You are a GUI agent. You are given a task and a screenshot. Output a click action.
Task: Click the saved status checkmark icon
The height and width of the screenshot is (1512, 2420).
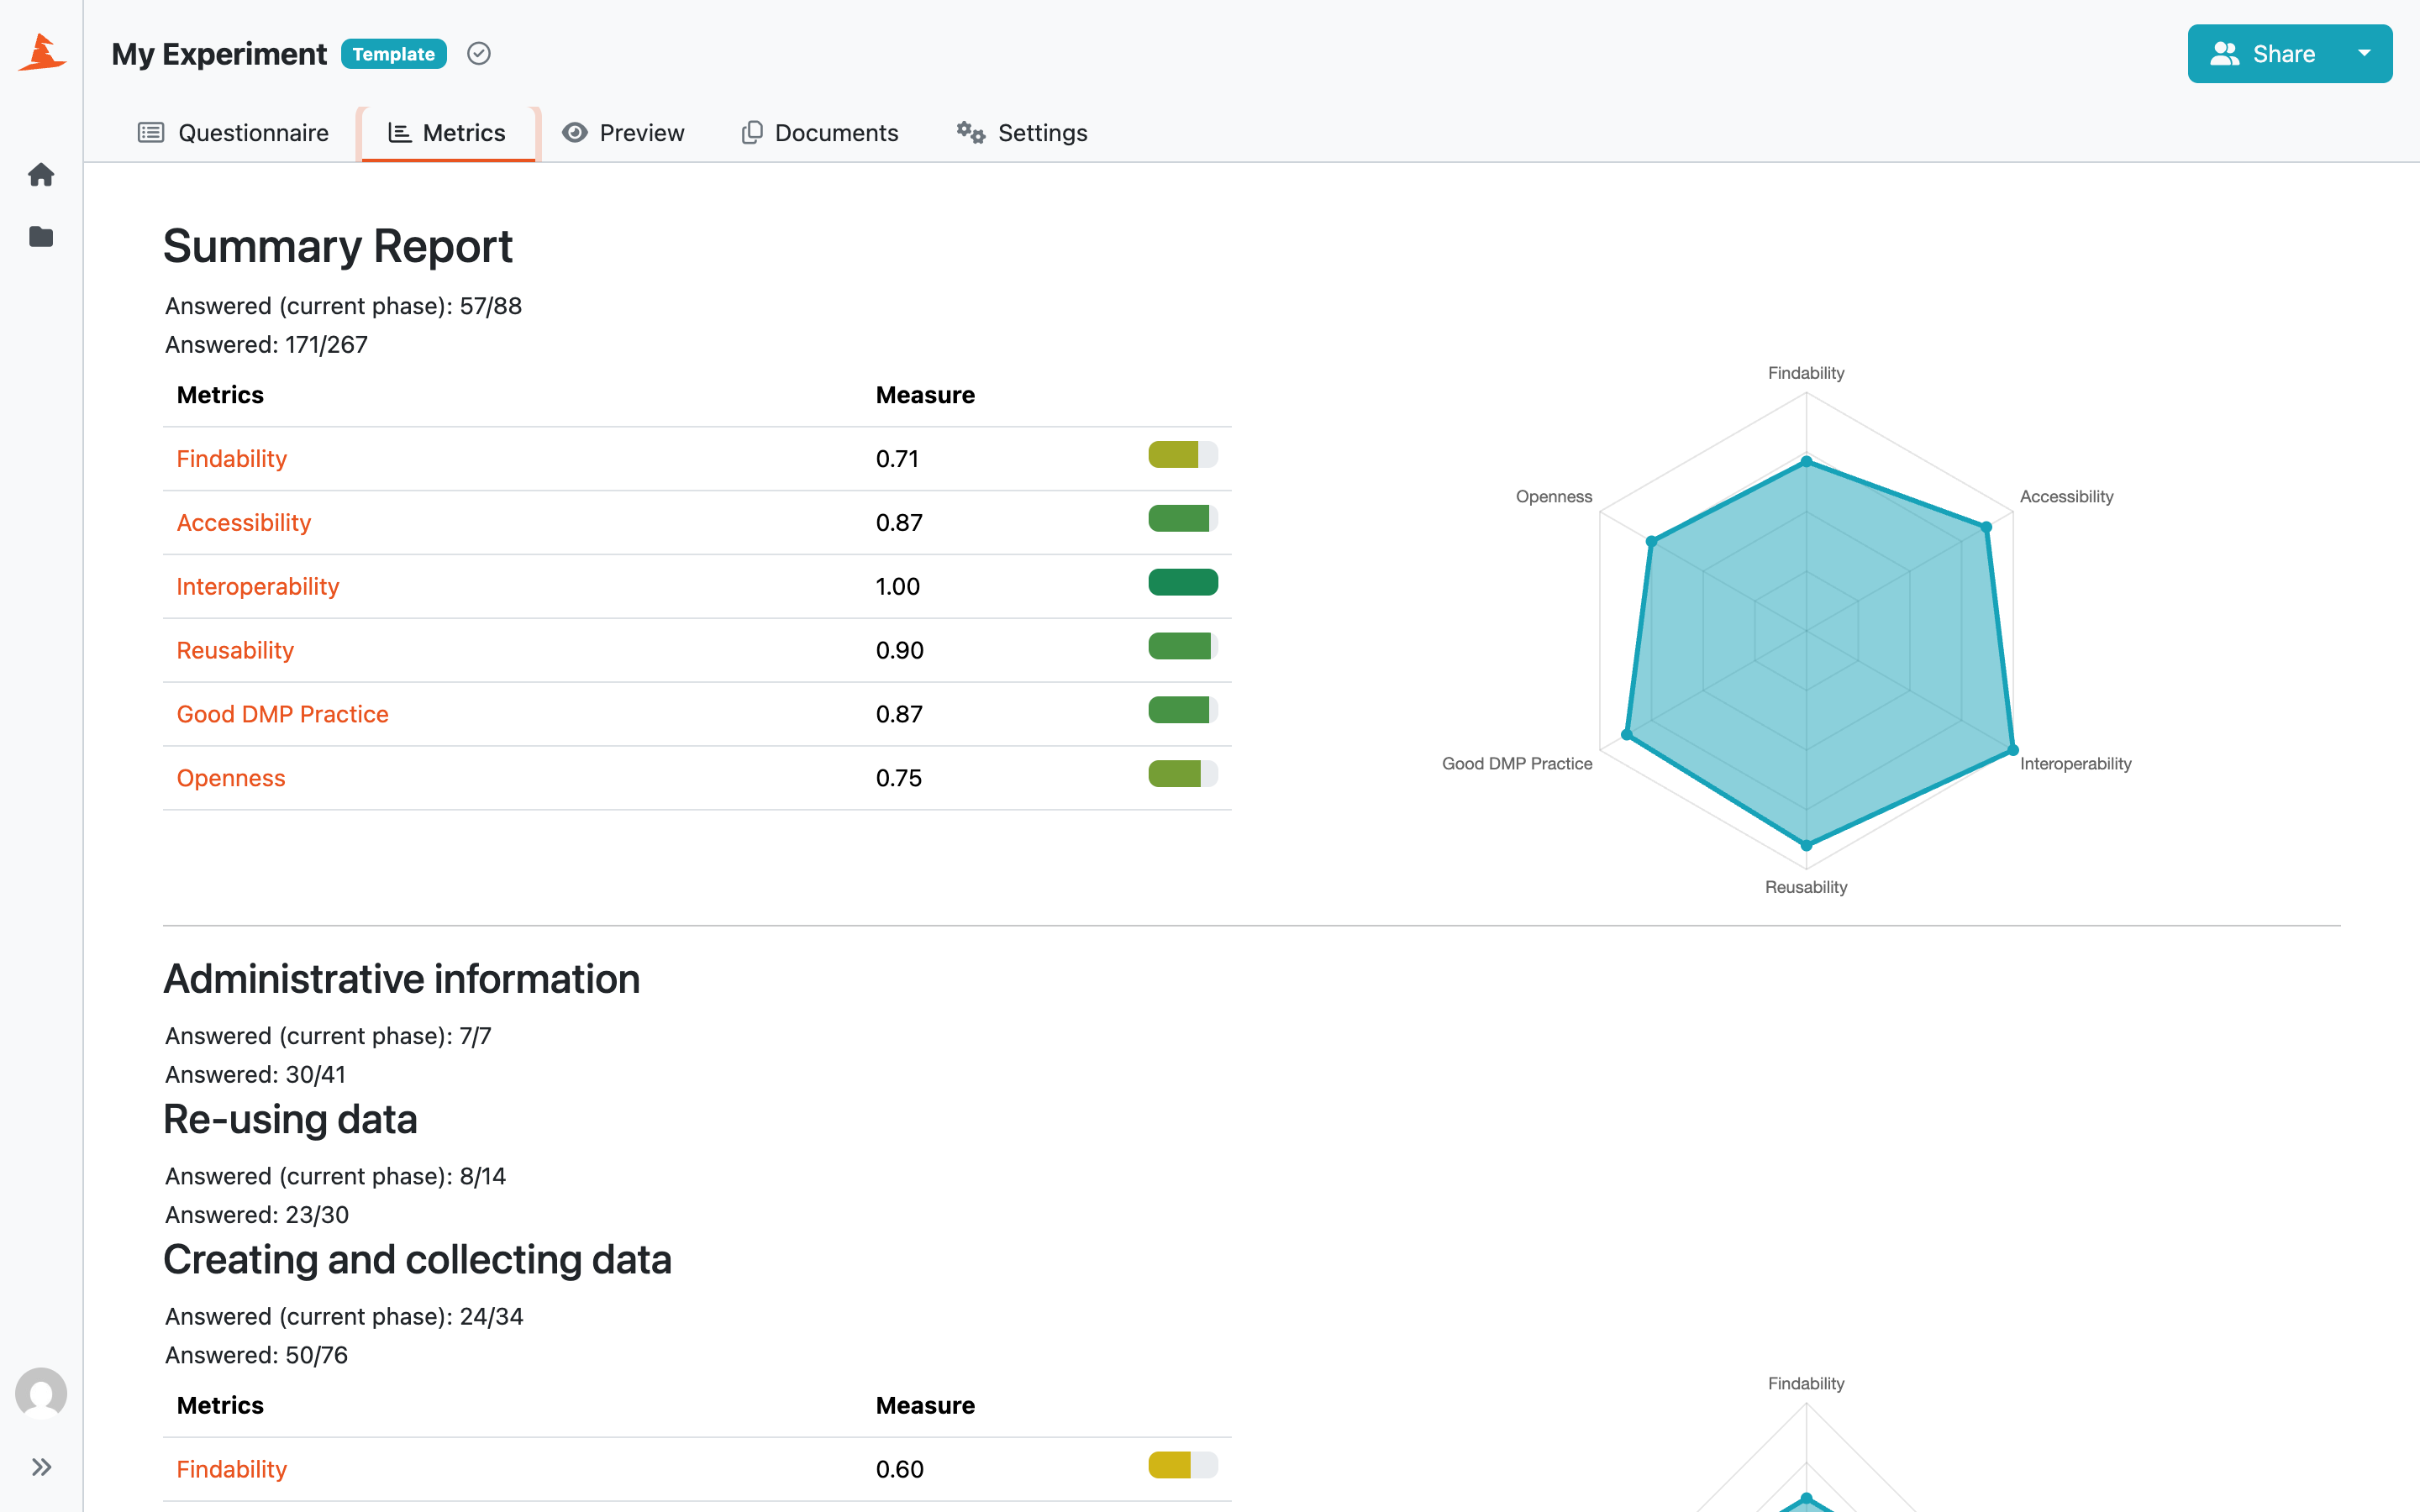click(x=479, y=54)
